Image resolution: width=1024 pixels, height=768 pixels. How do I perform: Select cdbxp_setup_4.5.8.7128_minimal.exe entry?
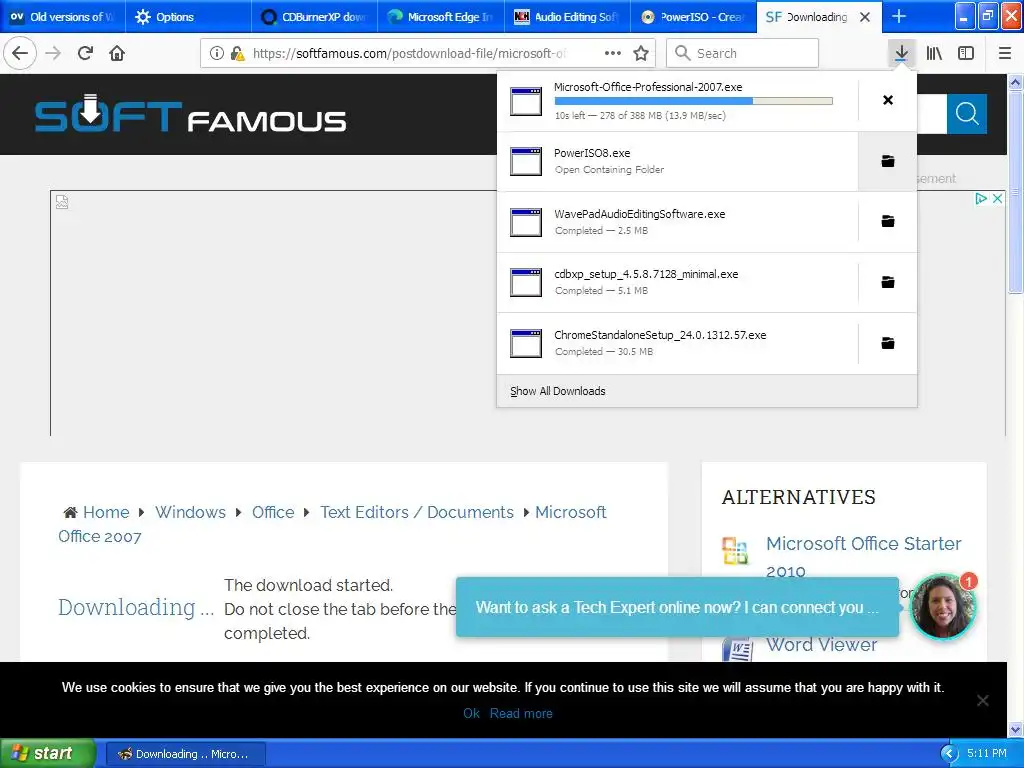click(677, 282)
